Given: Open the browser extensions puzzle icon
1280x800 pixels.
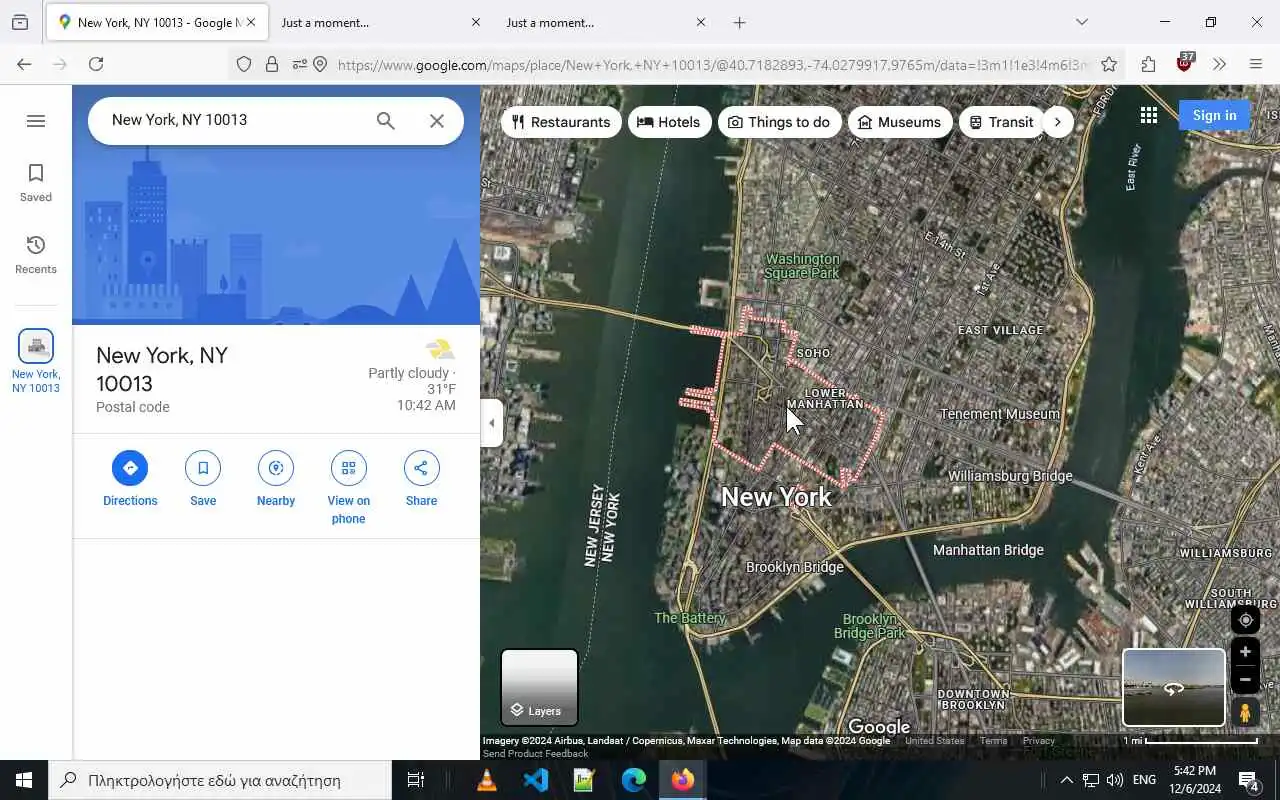Looking at the screenshot, I should (x=1148, y=64).
